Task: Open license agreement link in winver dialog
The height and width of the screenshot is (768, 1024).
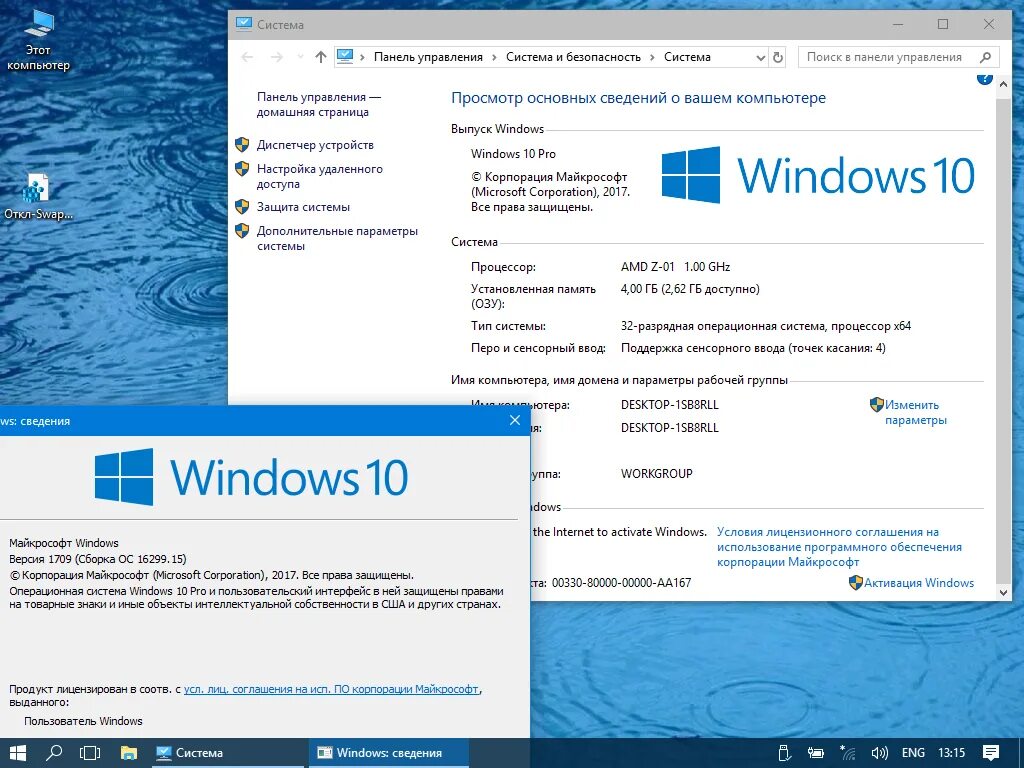Action: 331,689
